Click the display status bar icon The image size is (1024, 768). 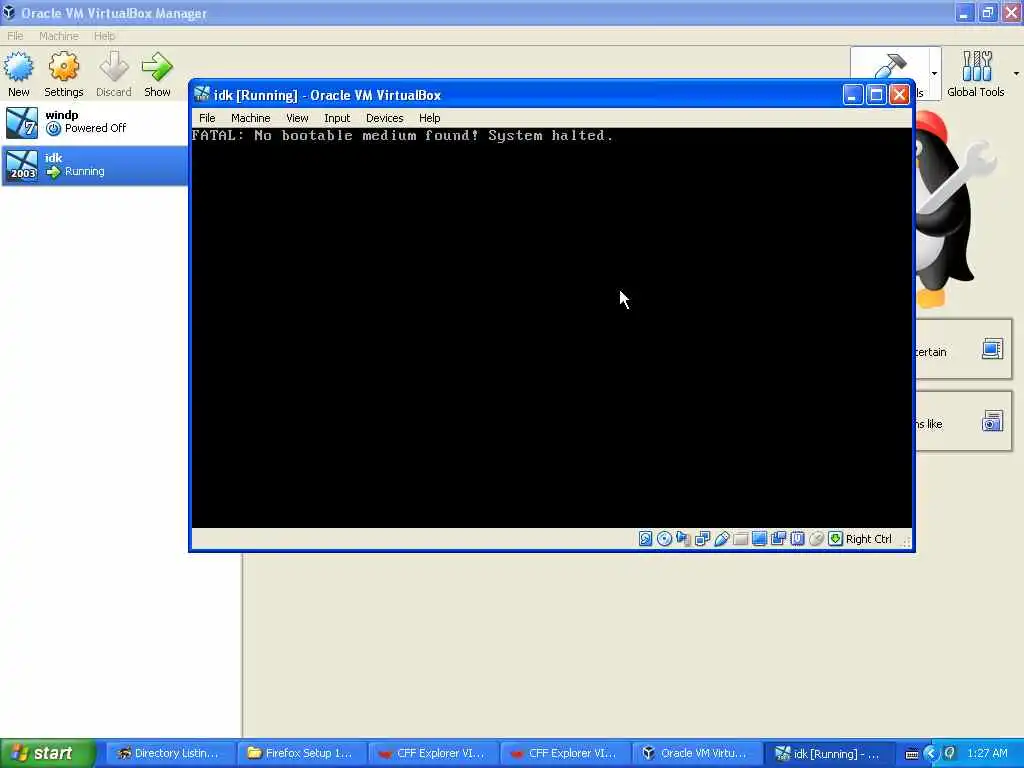(x=759, y=539)
